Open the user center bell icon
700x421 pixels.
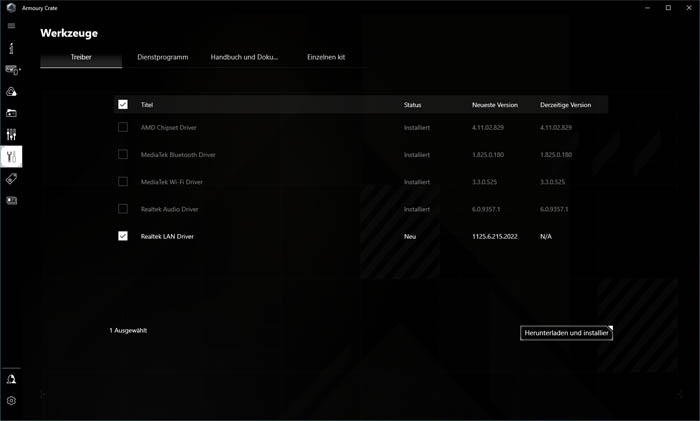pyautogui.click(x=11, y=379)
